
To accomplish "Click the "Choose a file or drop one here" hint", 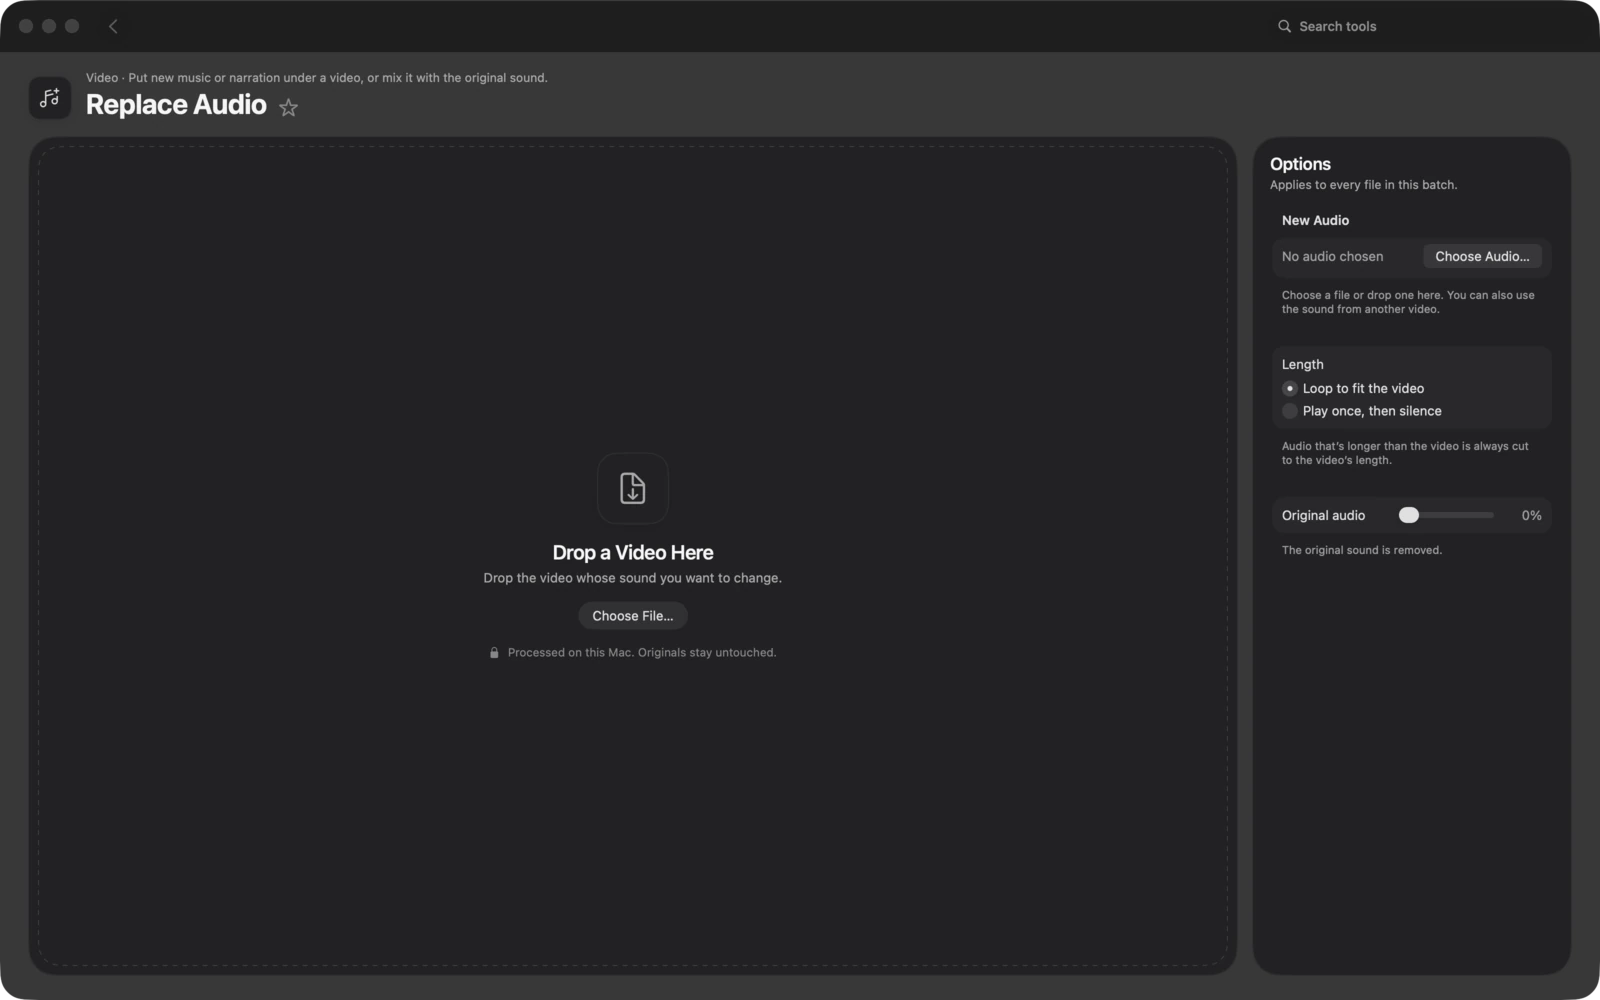I will pos(1408,302).
